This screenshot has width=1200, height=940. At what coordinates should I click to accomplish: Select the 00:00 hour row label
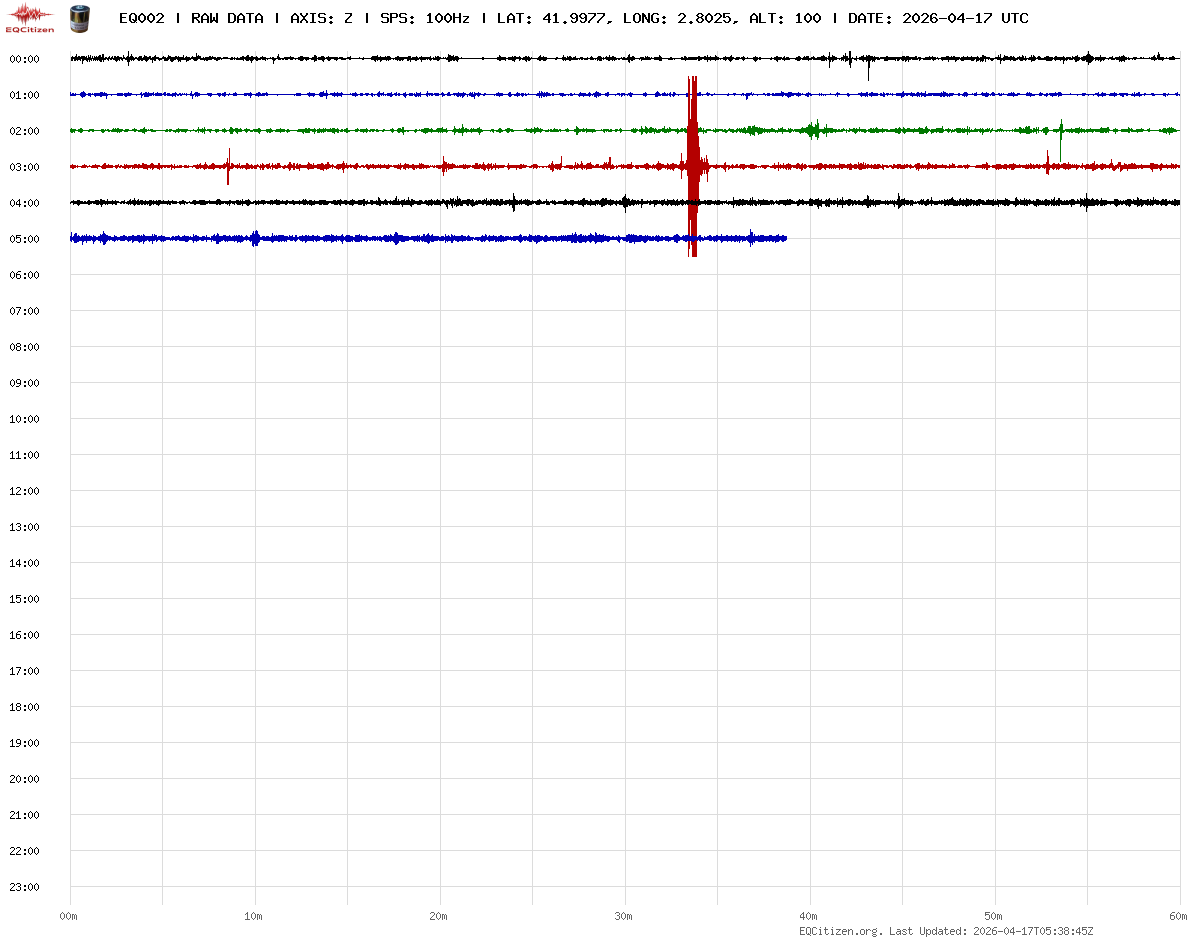point(24,59)
